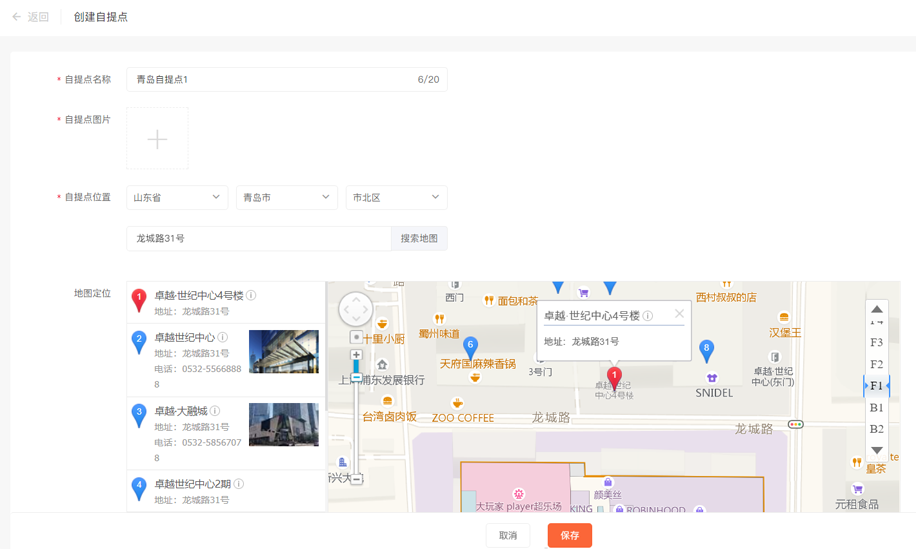Click 十里小厨 label on map
The image size is (916, 554).
(384, 339)
